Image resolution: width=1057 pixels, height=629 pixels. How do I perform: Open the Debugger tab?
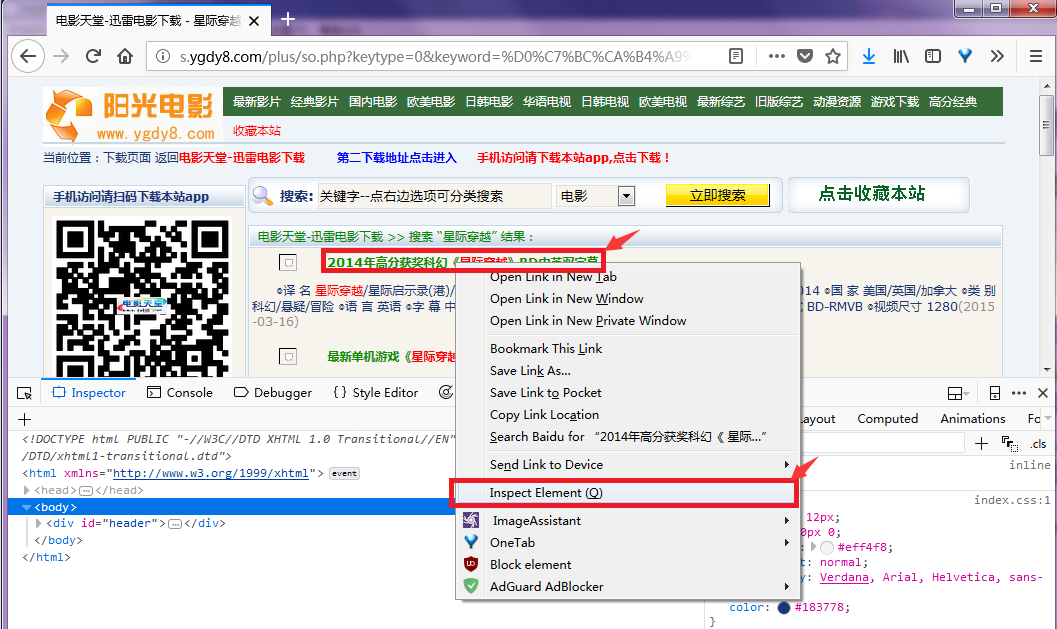273,392
